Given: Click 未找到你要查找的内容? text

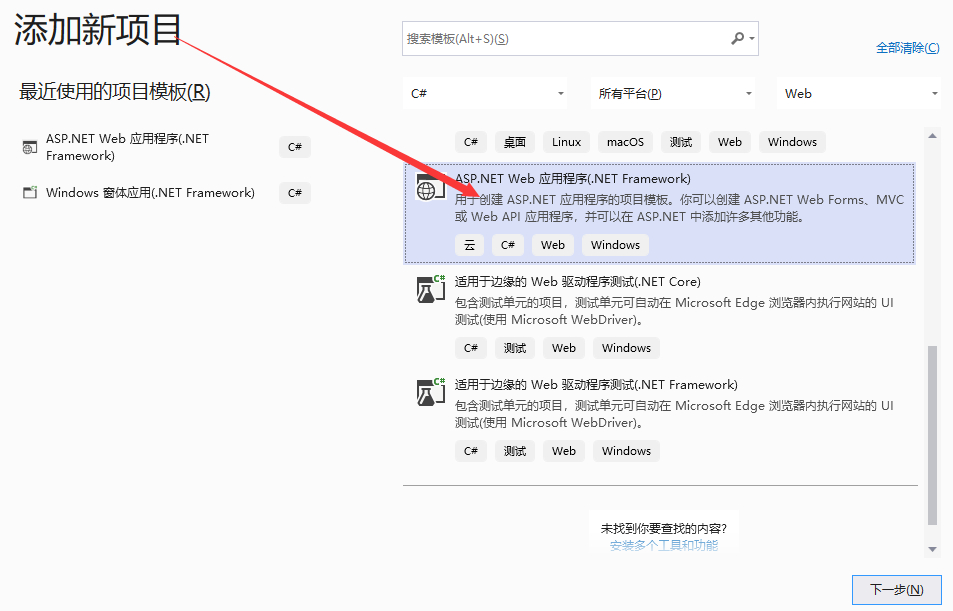Looking at the screenshot, I should [664, 528].
